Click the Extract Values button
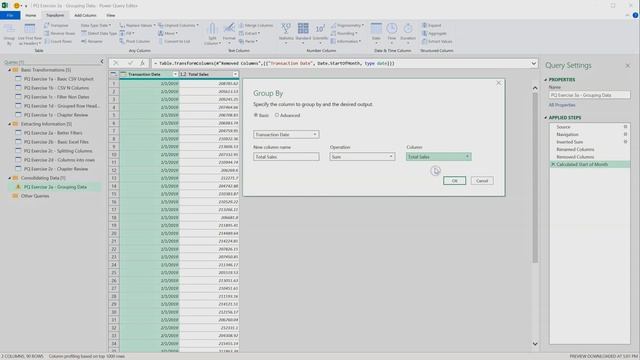The height and width of the screenshot is (360, 640). click(x=437, y=41)
